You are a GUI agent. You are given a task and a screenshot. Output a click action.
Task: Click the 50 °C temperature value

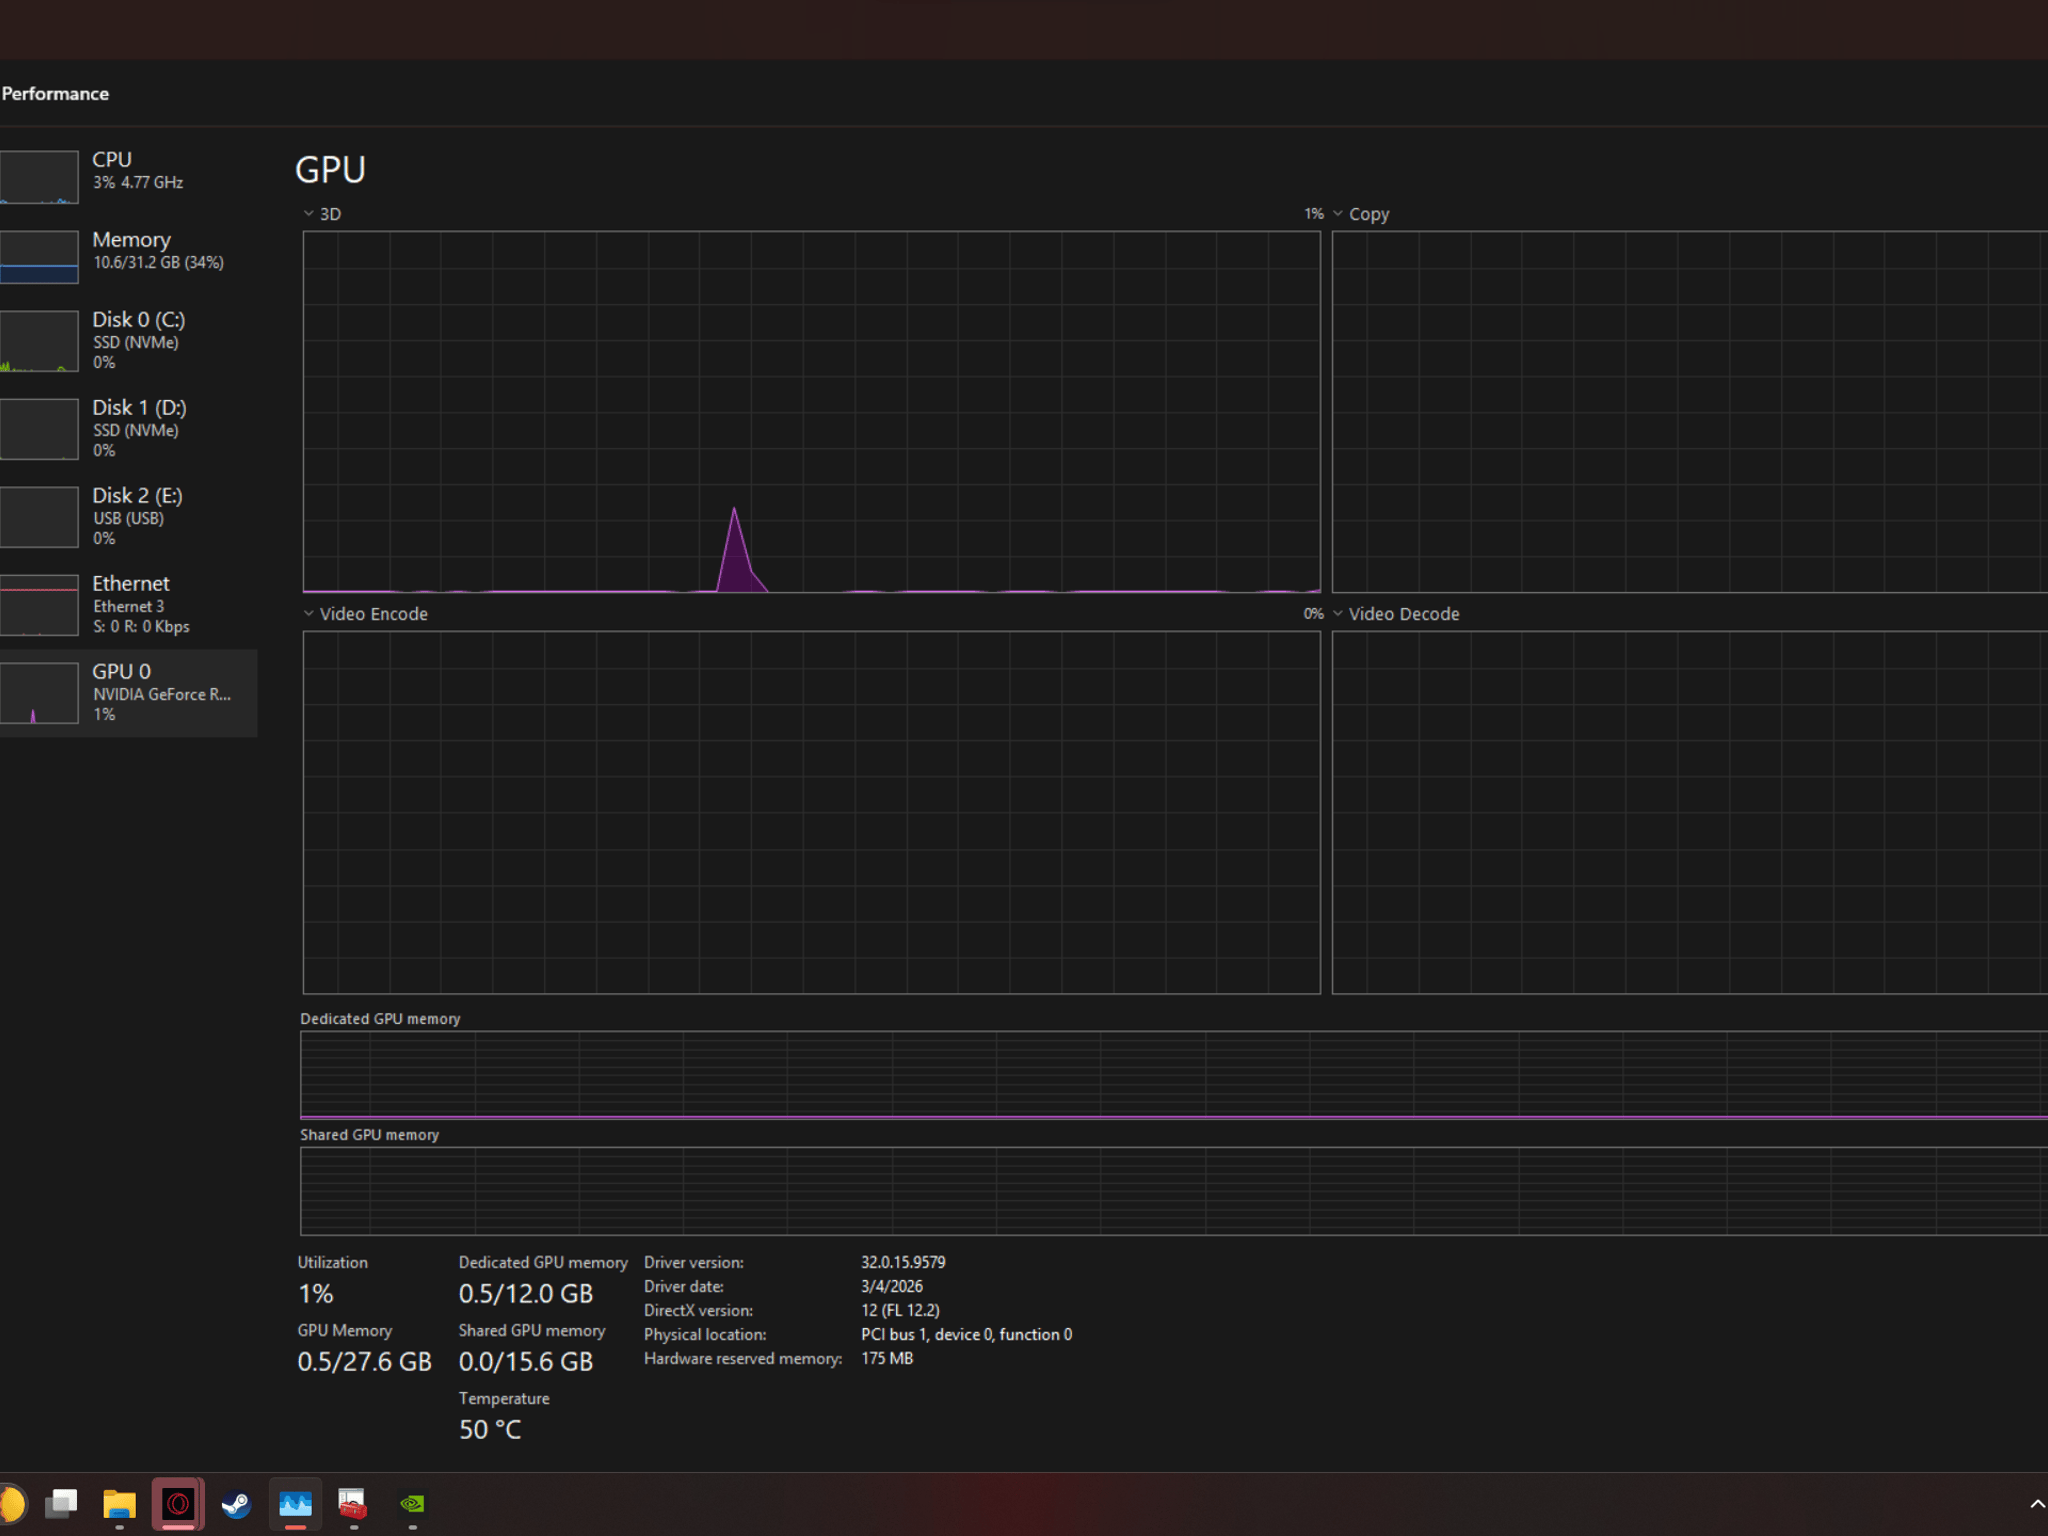tap(490, 1430)
